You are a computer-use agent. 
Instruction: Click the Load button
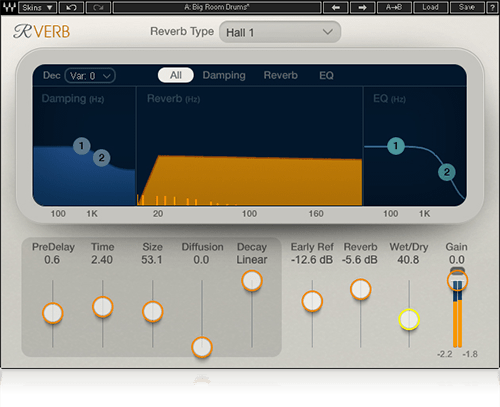click(x=431, y=7)
